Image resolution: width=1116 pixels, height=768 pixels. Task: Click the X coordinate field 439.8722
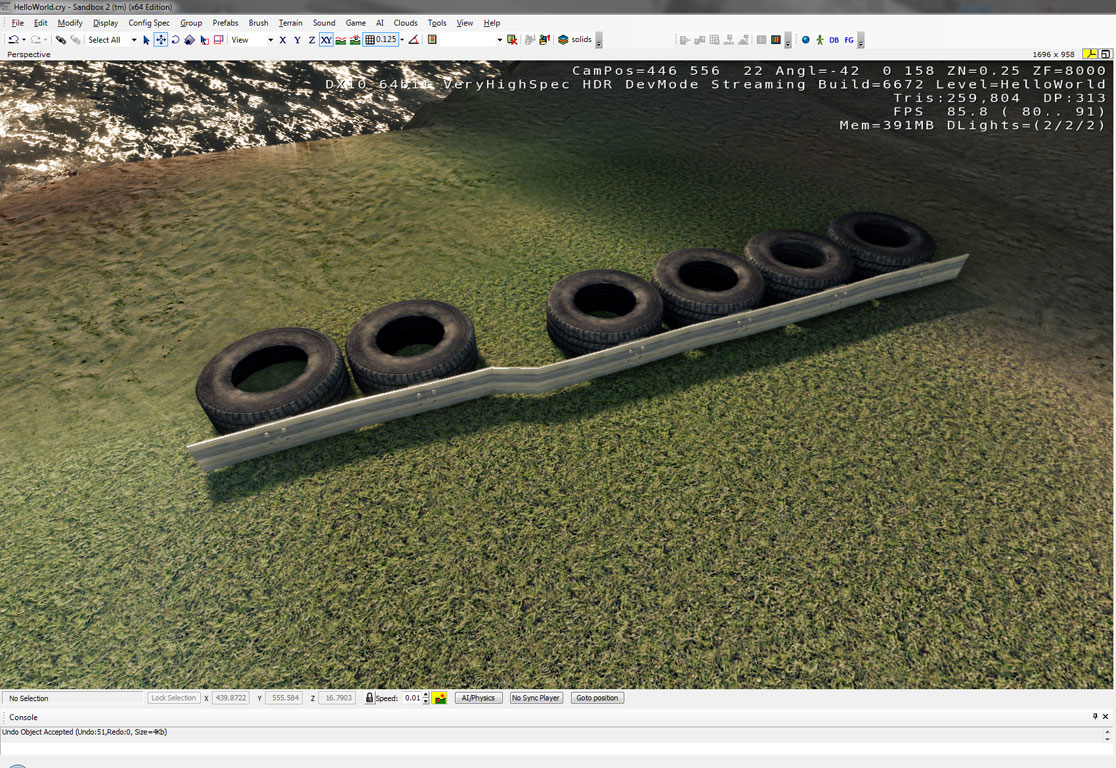[231, 698]
